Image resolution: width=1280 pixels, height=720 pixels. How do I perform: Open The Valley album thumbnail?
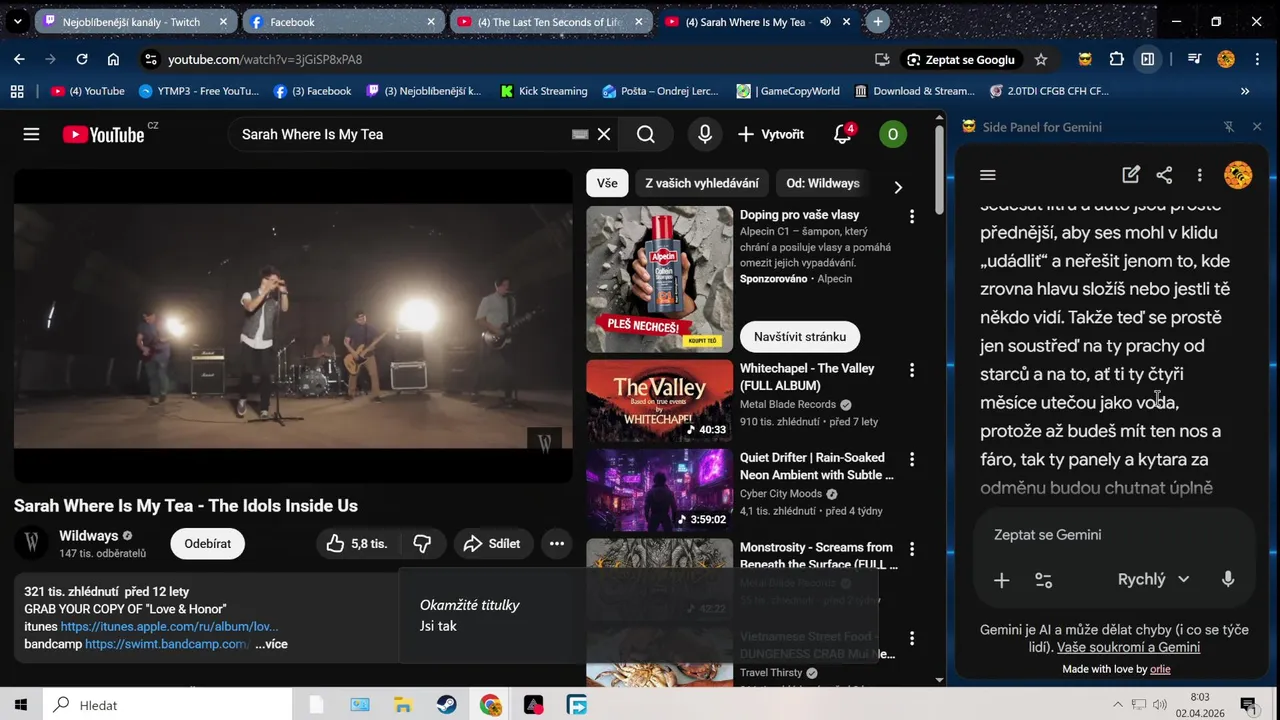pos(659,400)
